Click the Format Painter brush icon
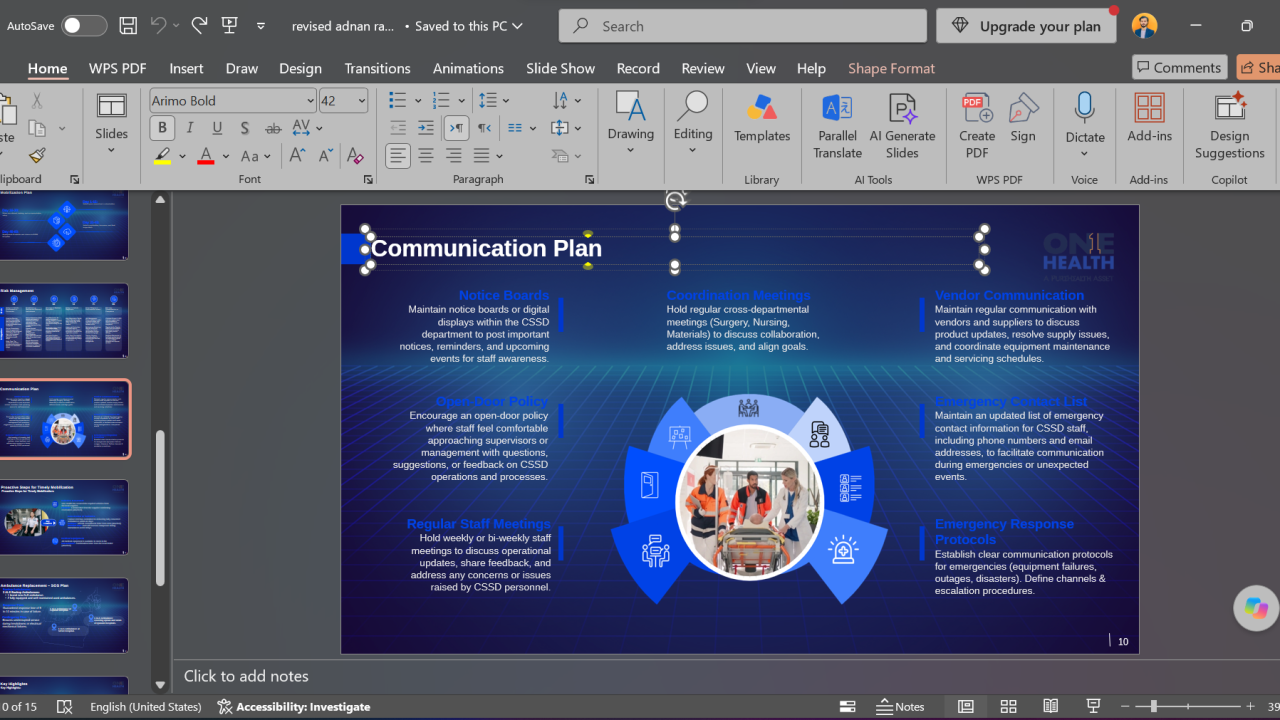The image size is (1280, 720). click(x=37, y=156)
